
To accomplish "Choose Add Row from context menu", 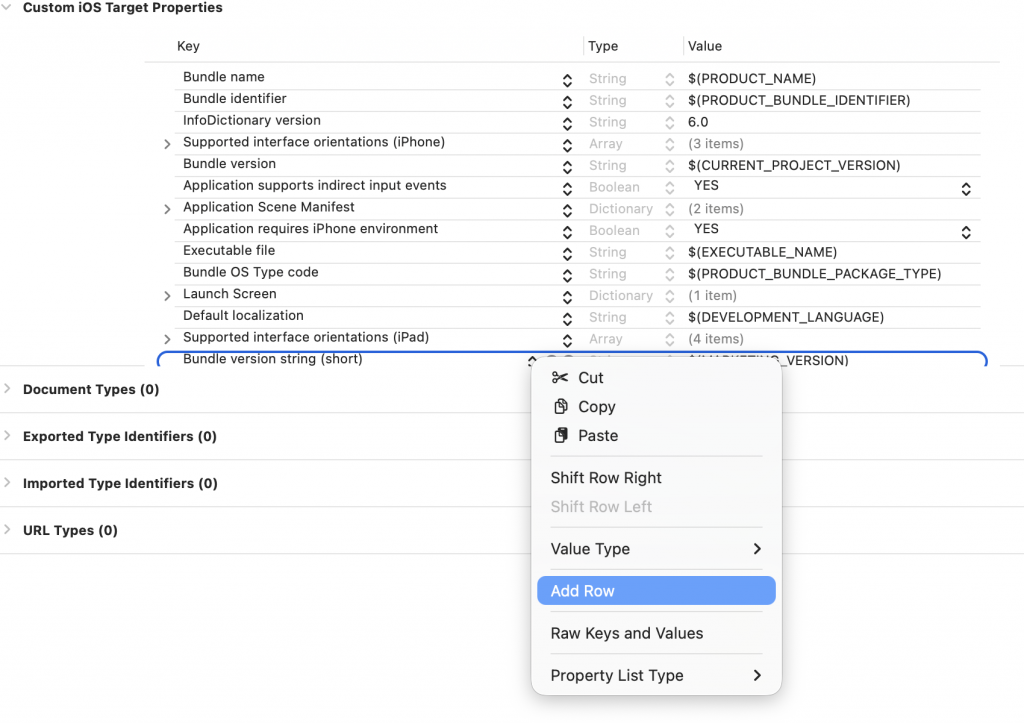I will click(x=655, y=591).
